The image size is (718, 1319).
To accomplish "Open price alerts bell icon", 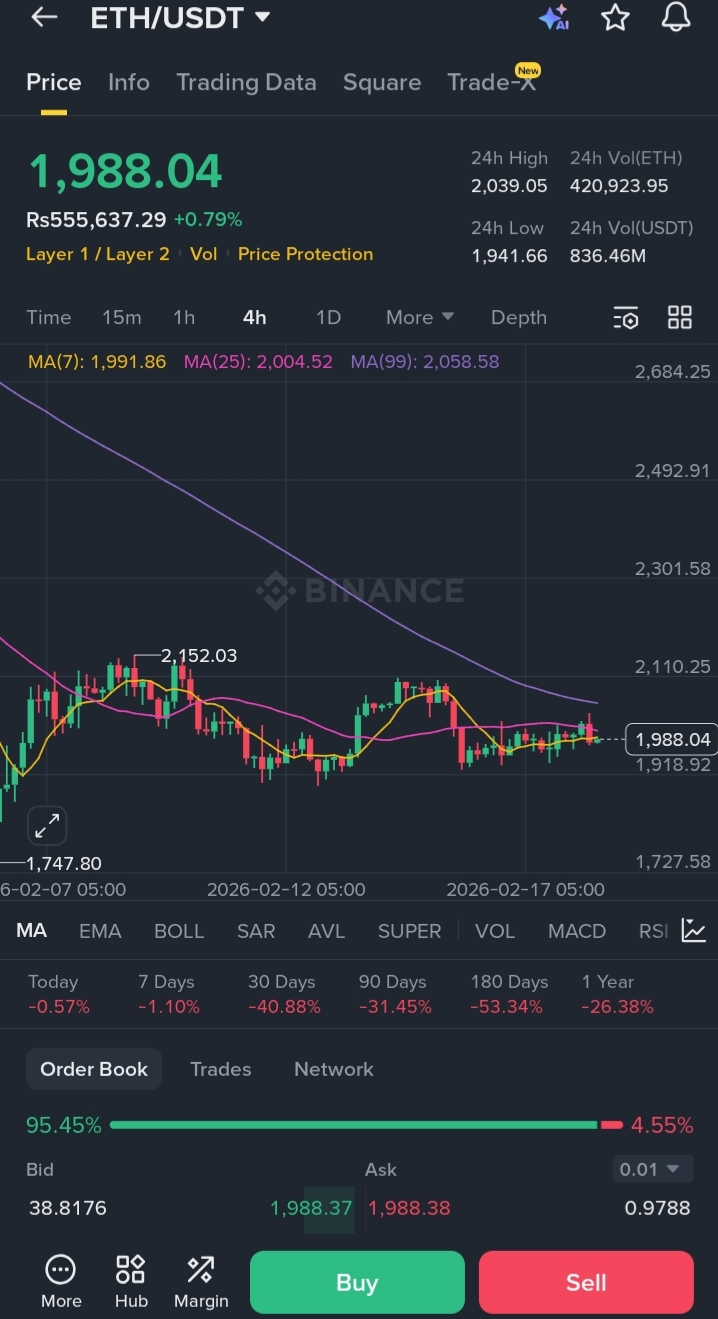I will pyautogui.click(x=677, y=17).
